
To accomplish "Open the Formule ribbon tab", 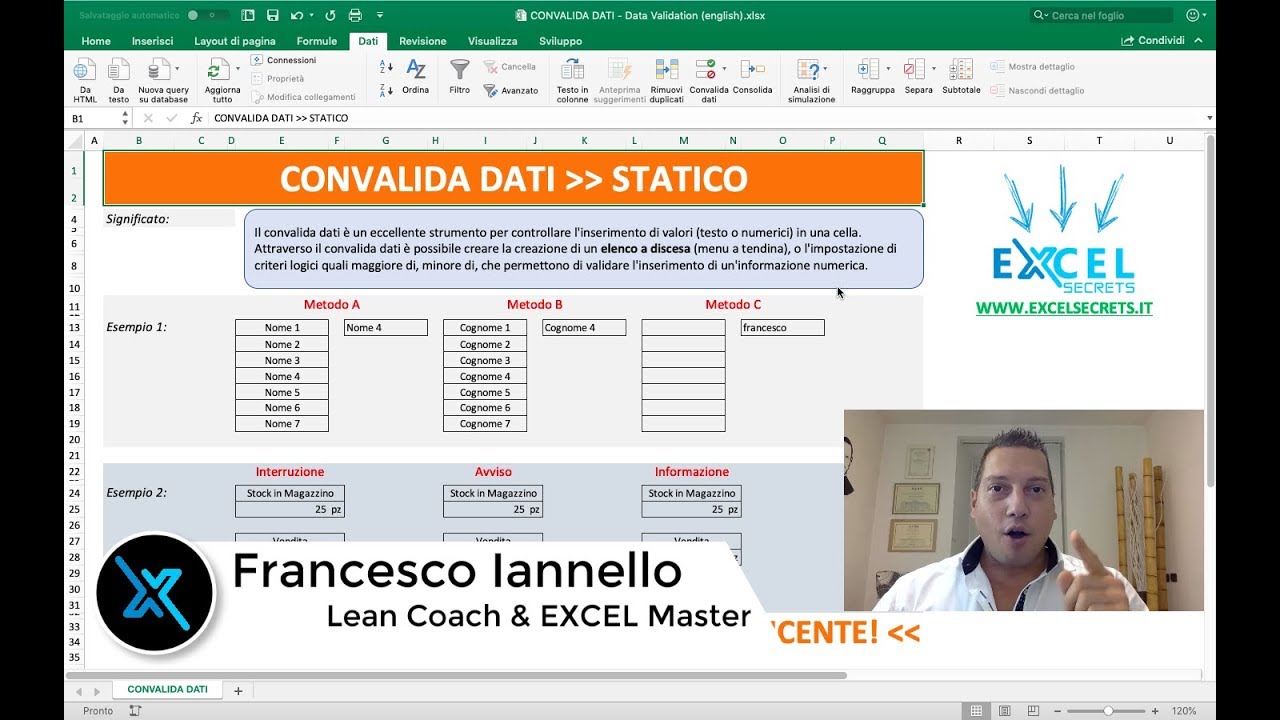I will click(x=317, y=41).
